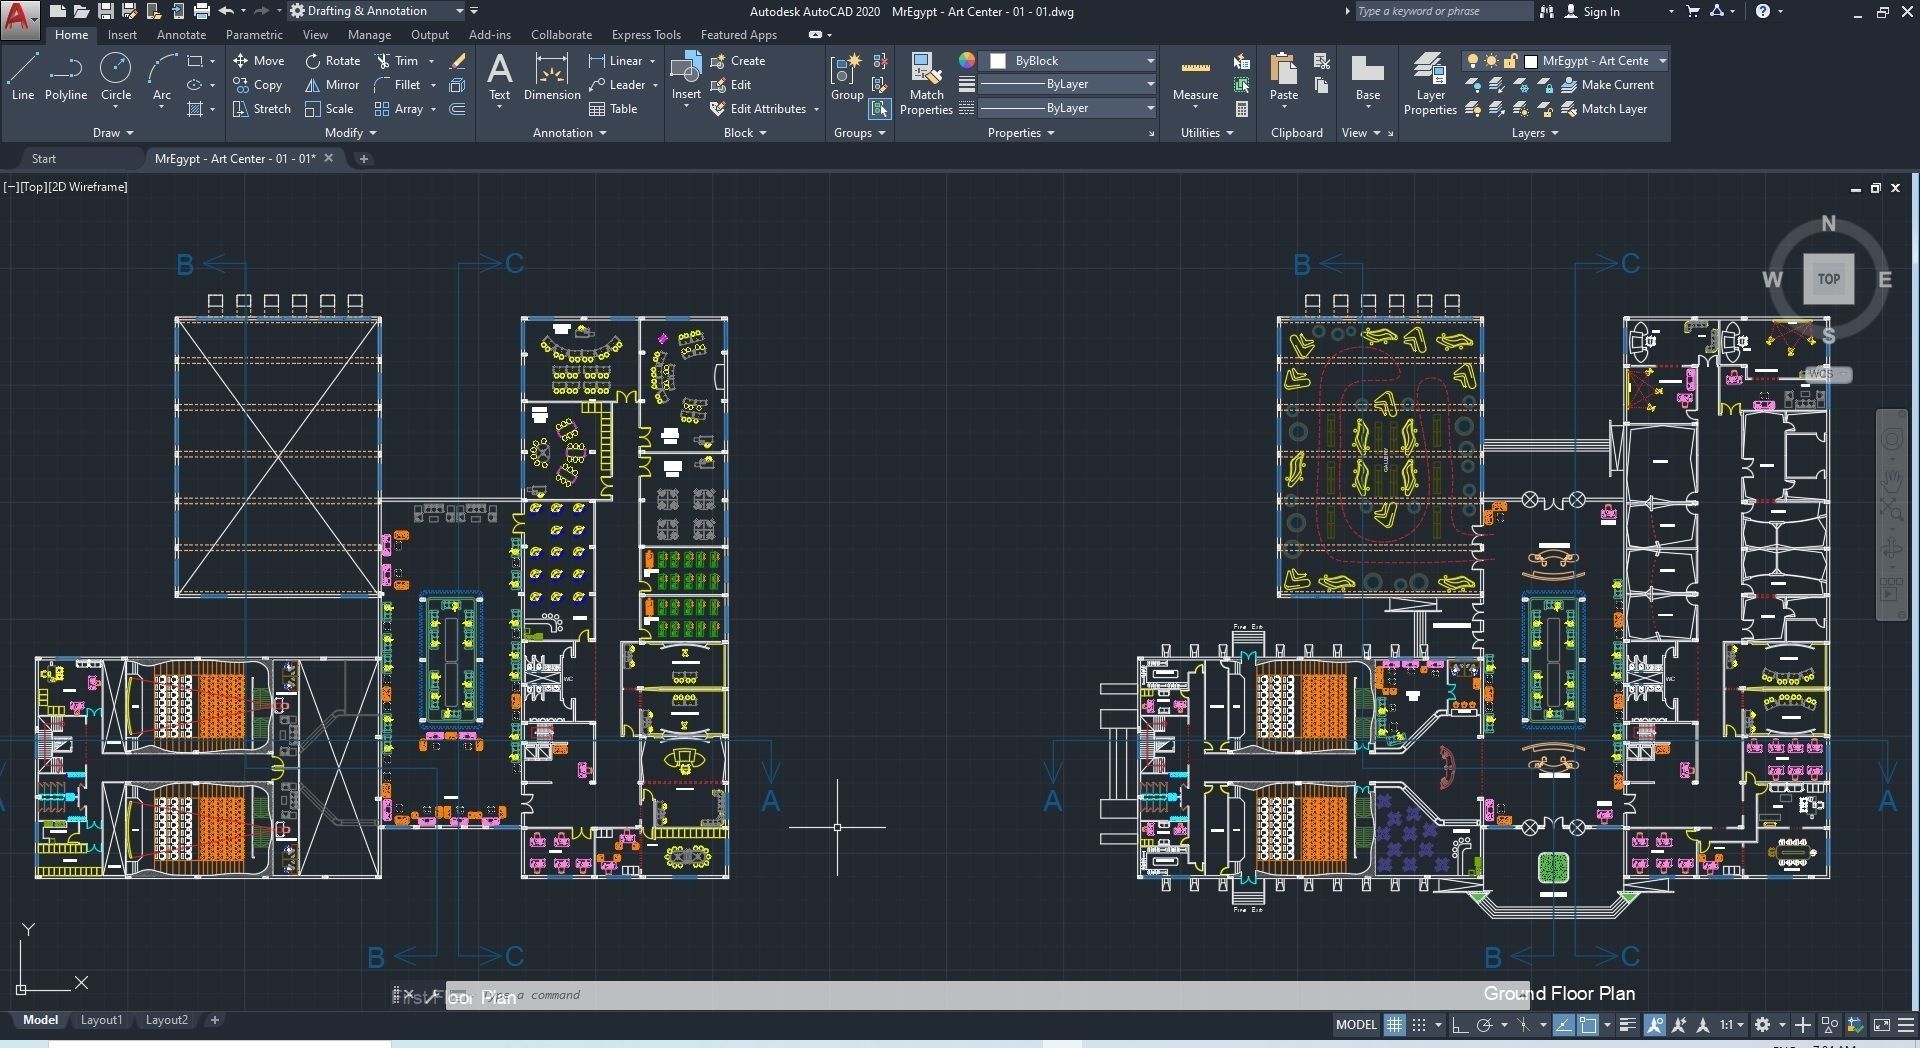Expand the Annotation panel
The width and height of the screenshot is (1920, 1048).
click(570, 133)
